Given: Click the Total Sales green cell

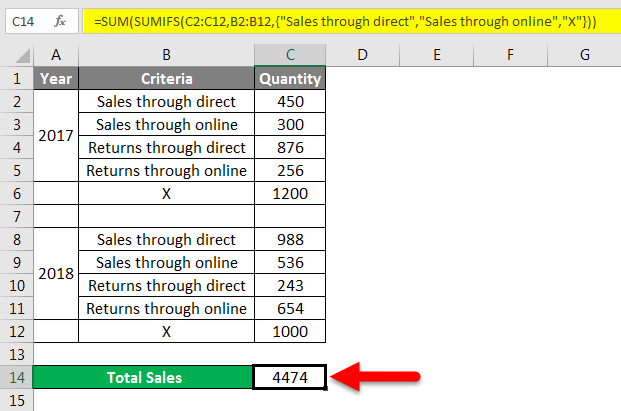Looking at the screenshot, I should [x=143, y=377].
